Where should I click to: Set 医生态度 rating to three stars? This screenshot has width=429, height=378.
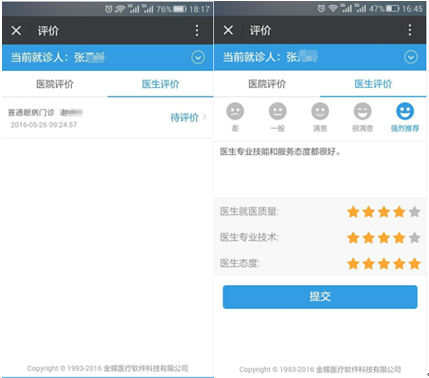(x=384, y=264)
